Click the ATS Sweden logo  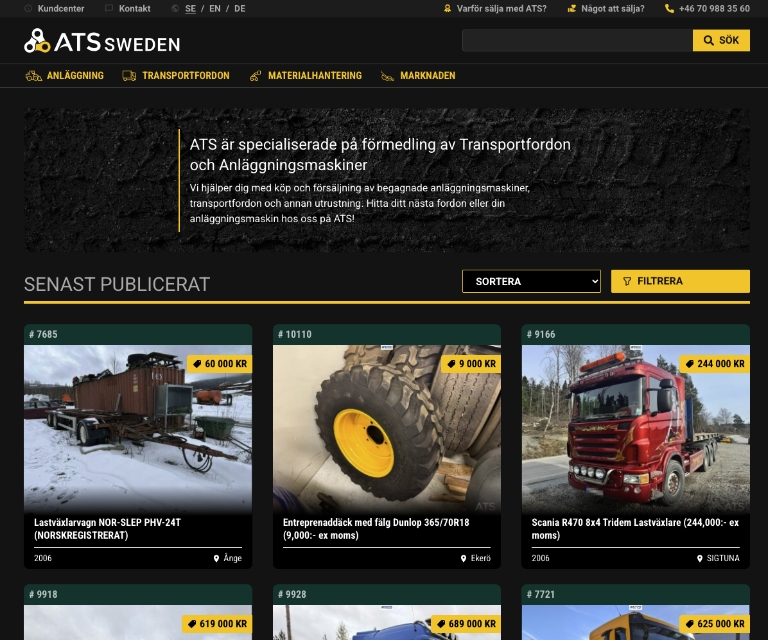pos(102,42)
